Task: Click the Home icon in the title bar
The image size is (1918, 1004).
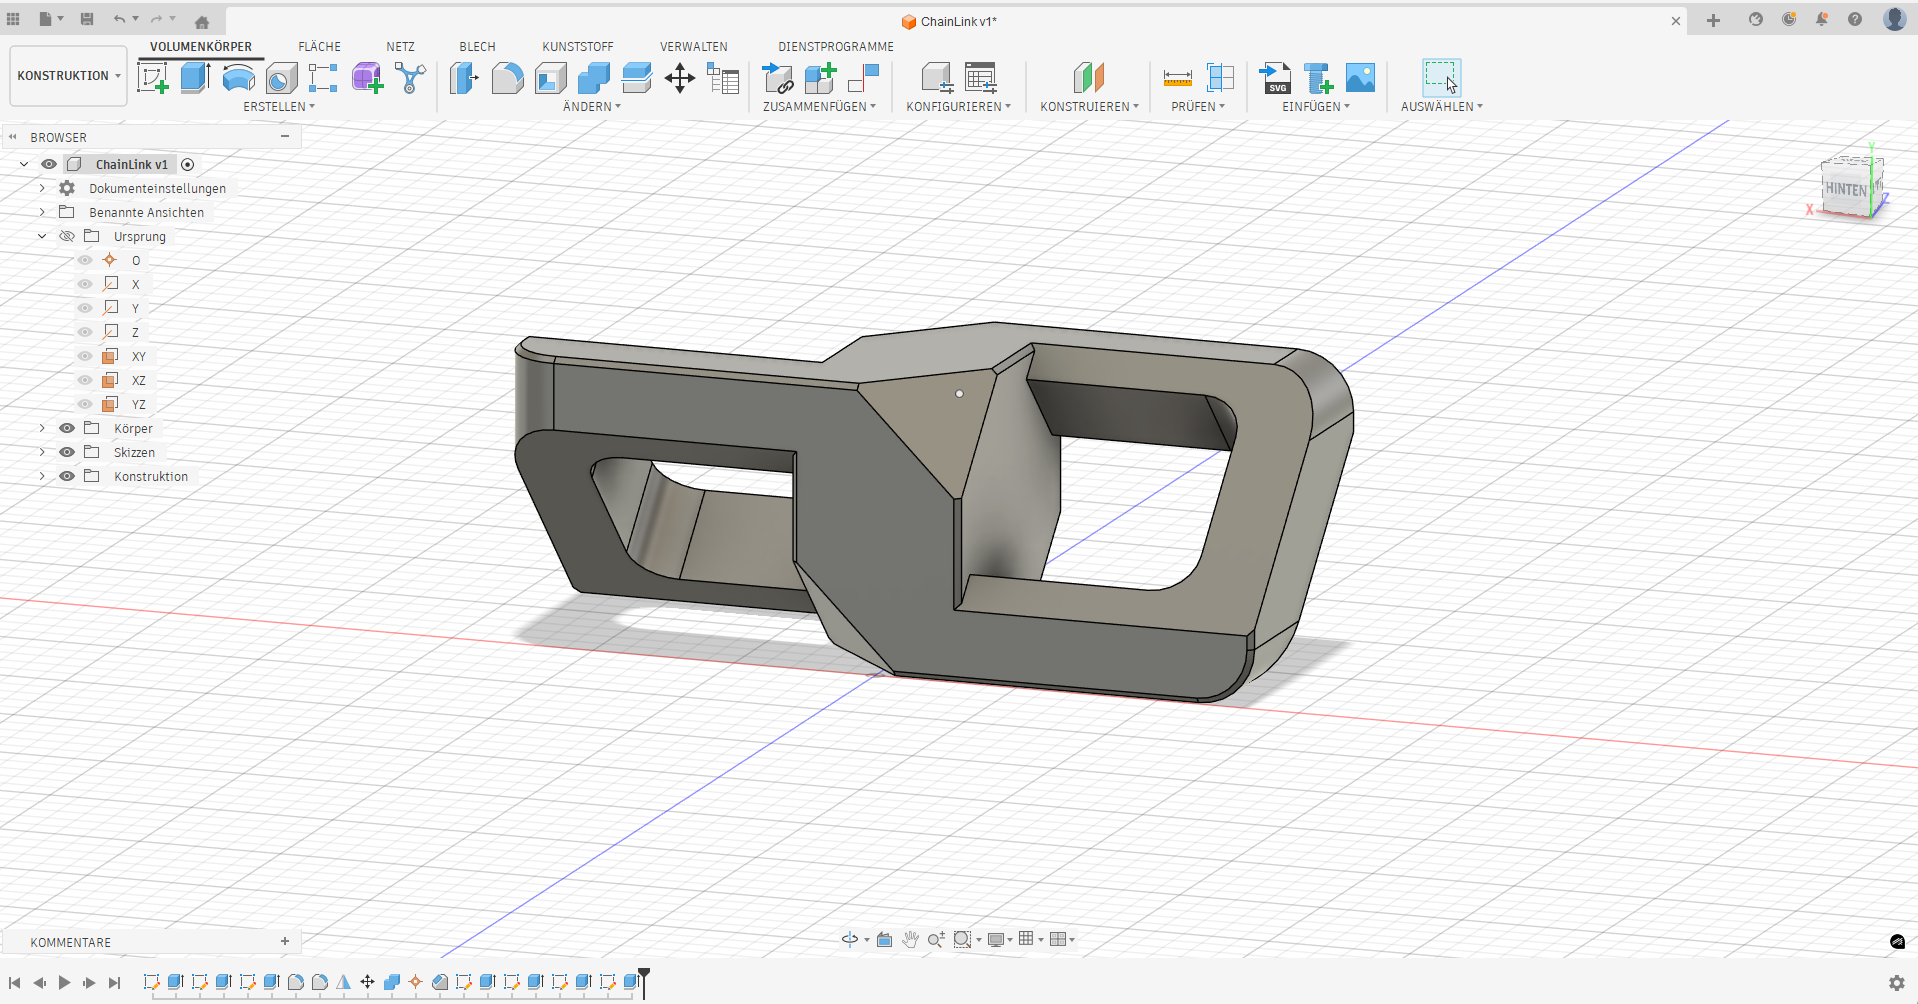Action: coord(202,21)
